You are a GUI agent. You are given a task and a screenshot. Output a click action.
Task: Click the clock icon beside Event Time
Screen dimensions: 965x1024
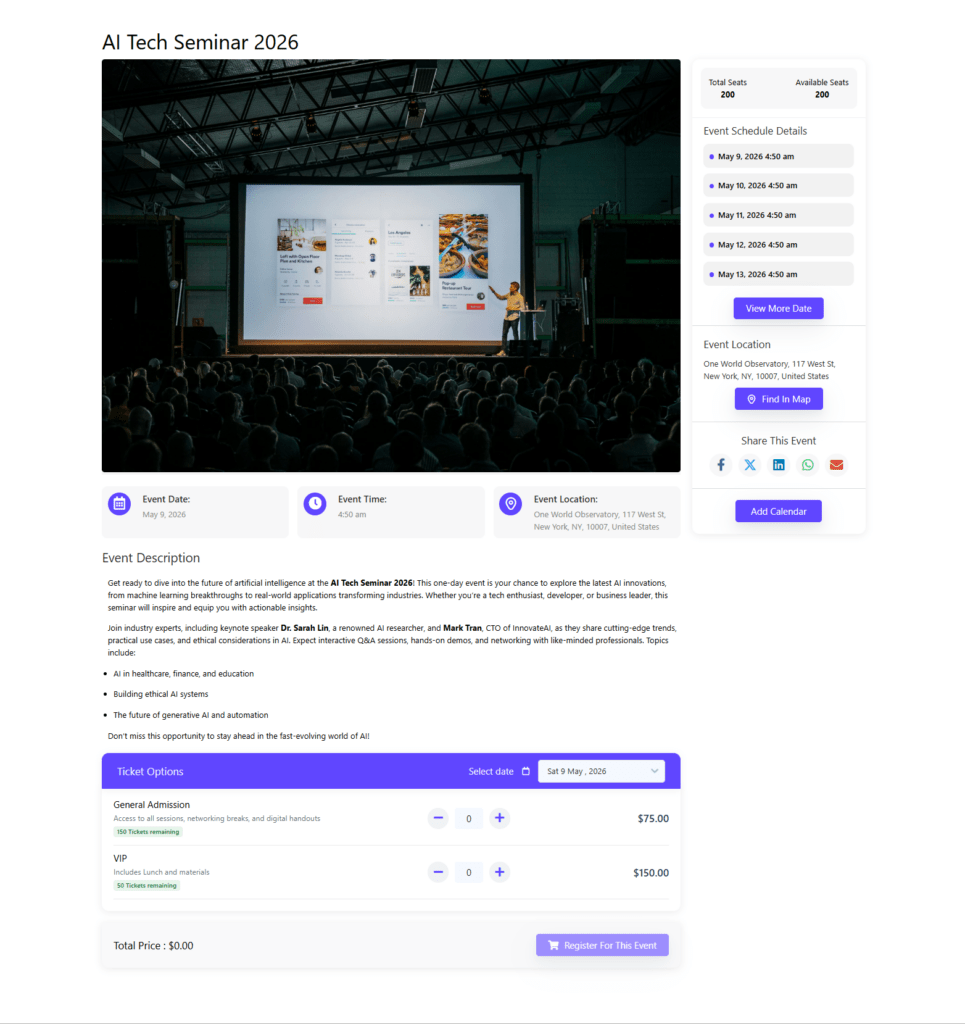pyautogui.click(x=315, y=504)
